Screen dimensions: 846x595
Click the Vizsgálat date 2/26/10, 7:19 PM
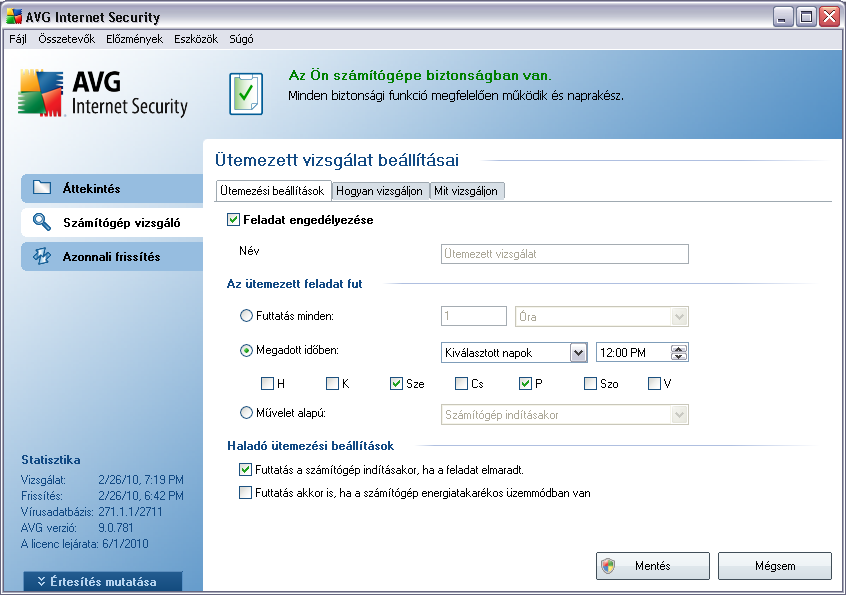[x=141, y=480]
